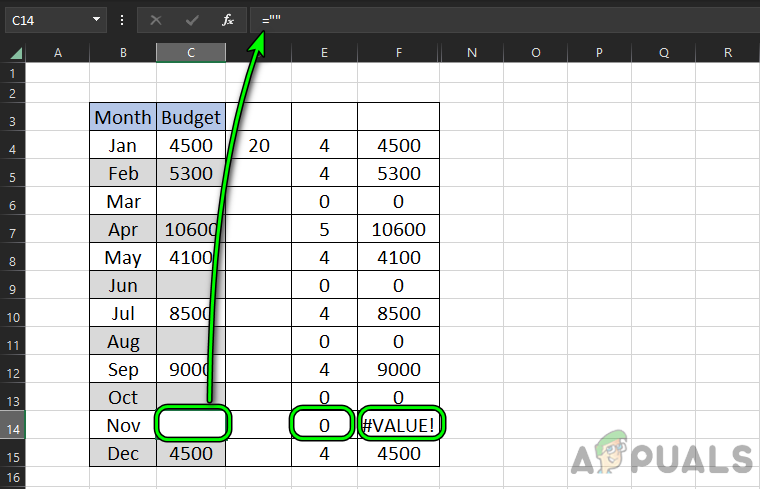Select the Oct cell
Viewport: 760px width, 489px height.
click(123, 397)
